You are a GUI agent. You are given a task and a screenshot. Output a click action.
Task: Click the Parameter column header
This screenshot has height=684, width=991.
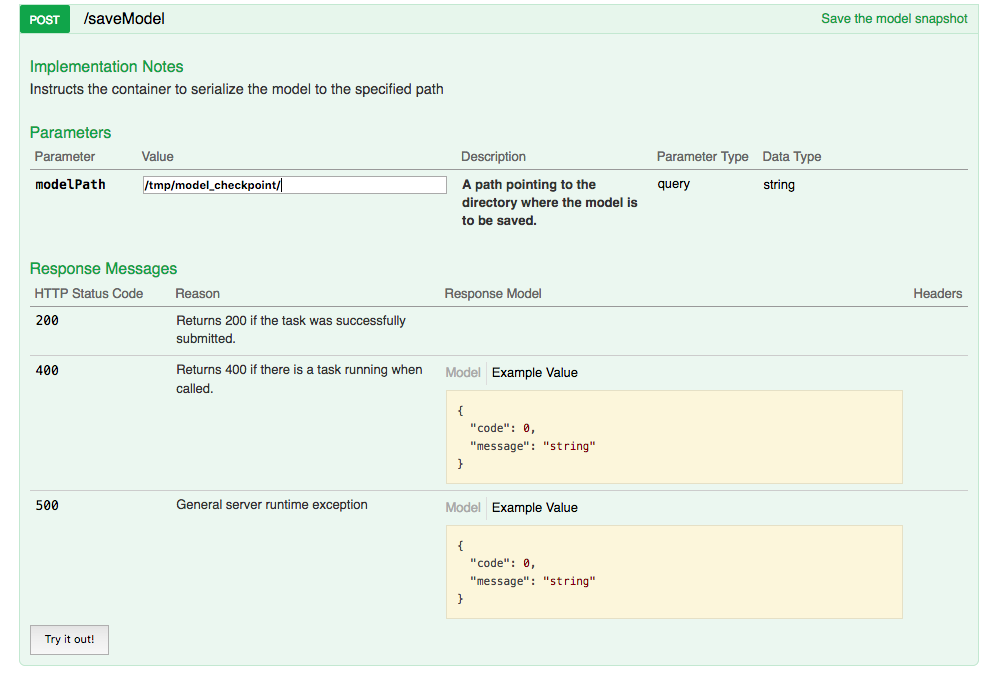click(x=64, y=156)
